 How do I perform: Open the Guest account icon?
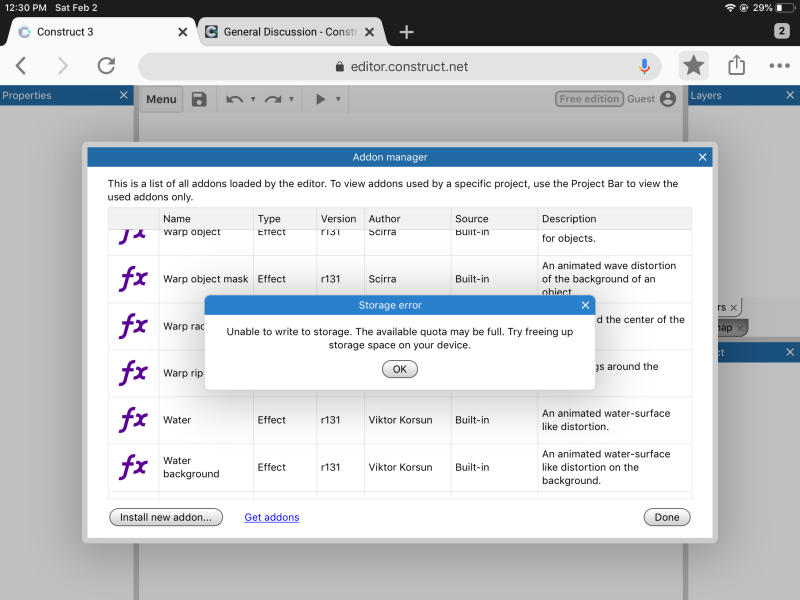point(667,99)
